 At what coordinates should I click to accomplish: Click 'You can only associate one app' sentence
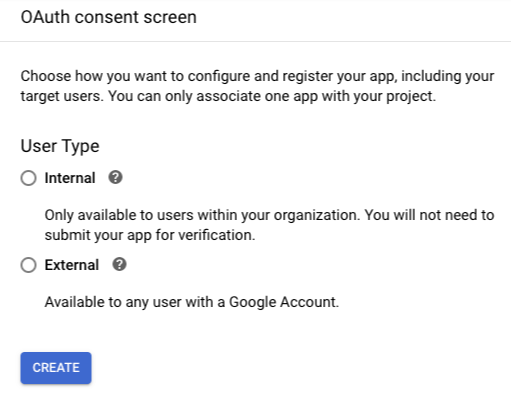[x=272, y=96]
